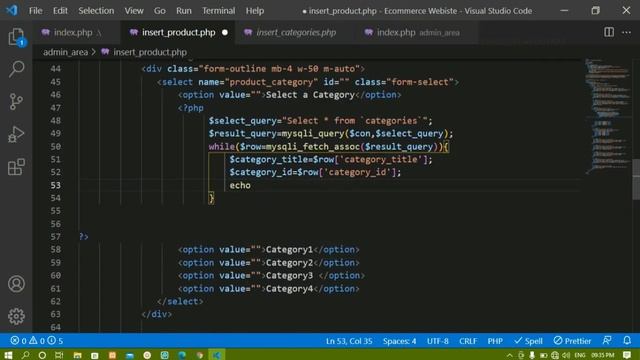640x360 pixels.
Task: Open the Go menu
Action: [x=160, y=11]
